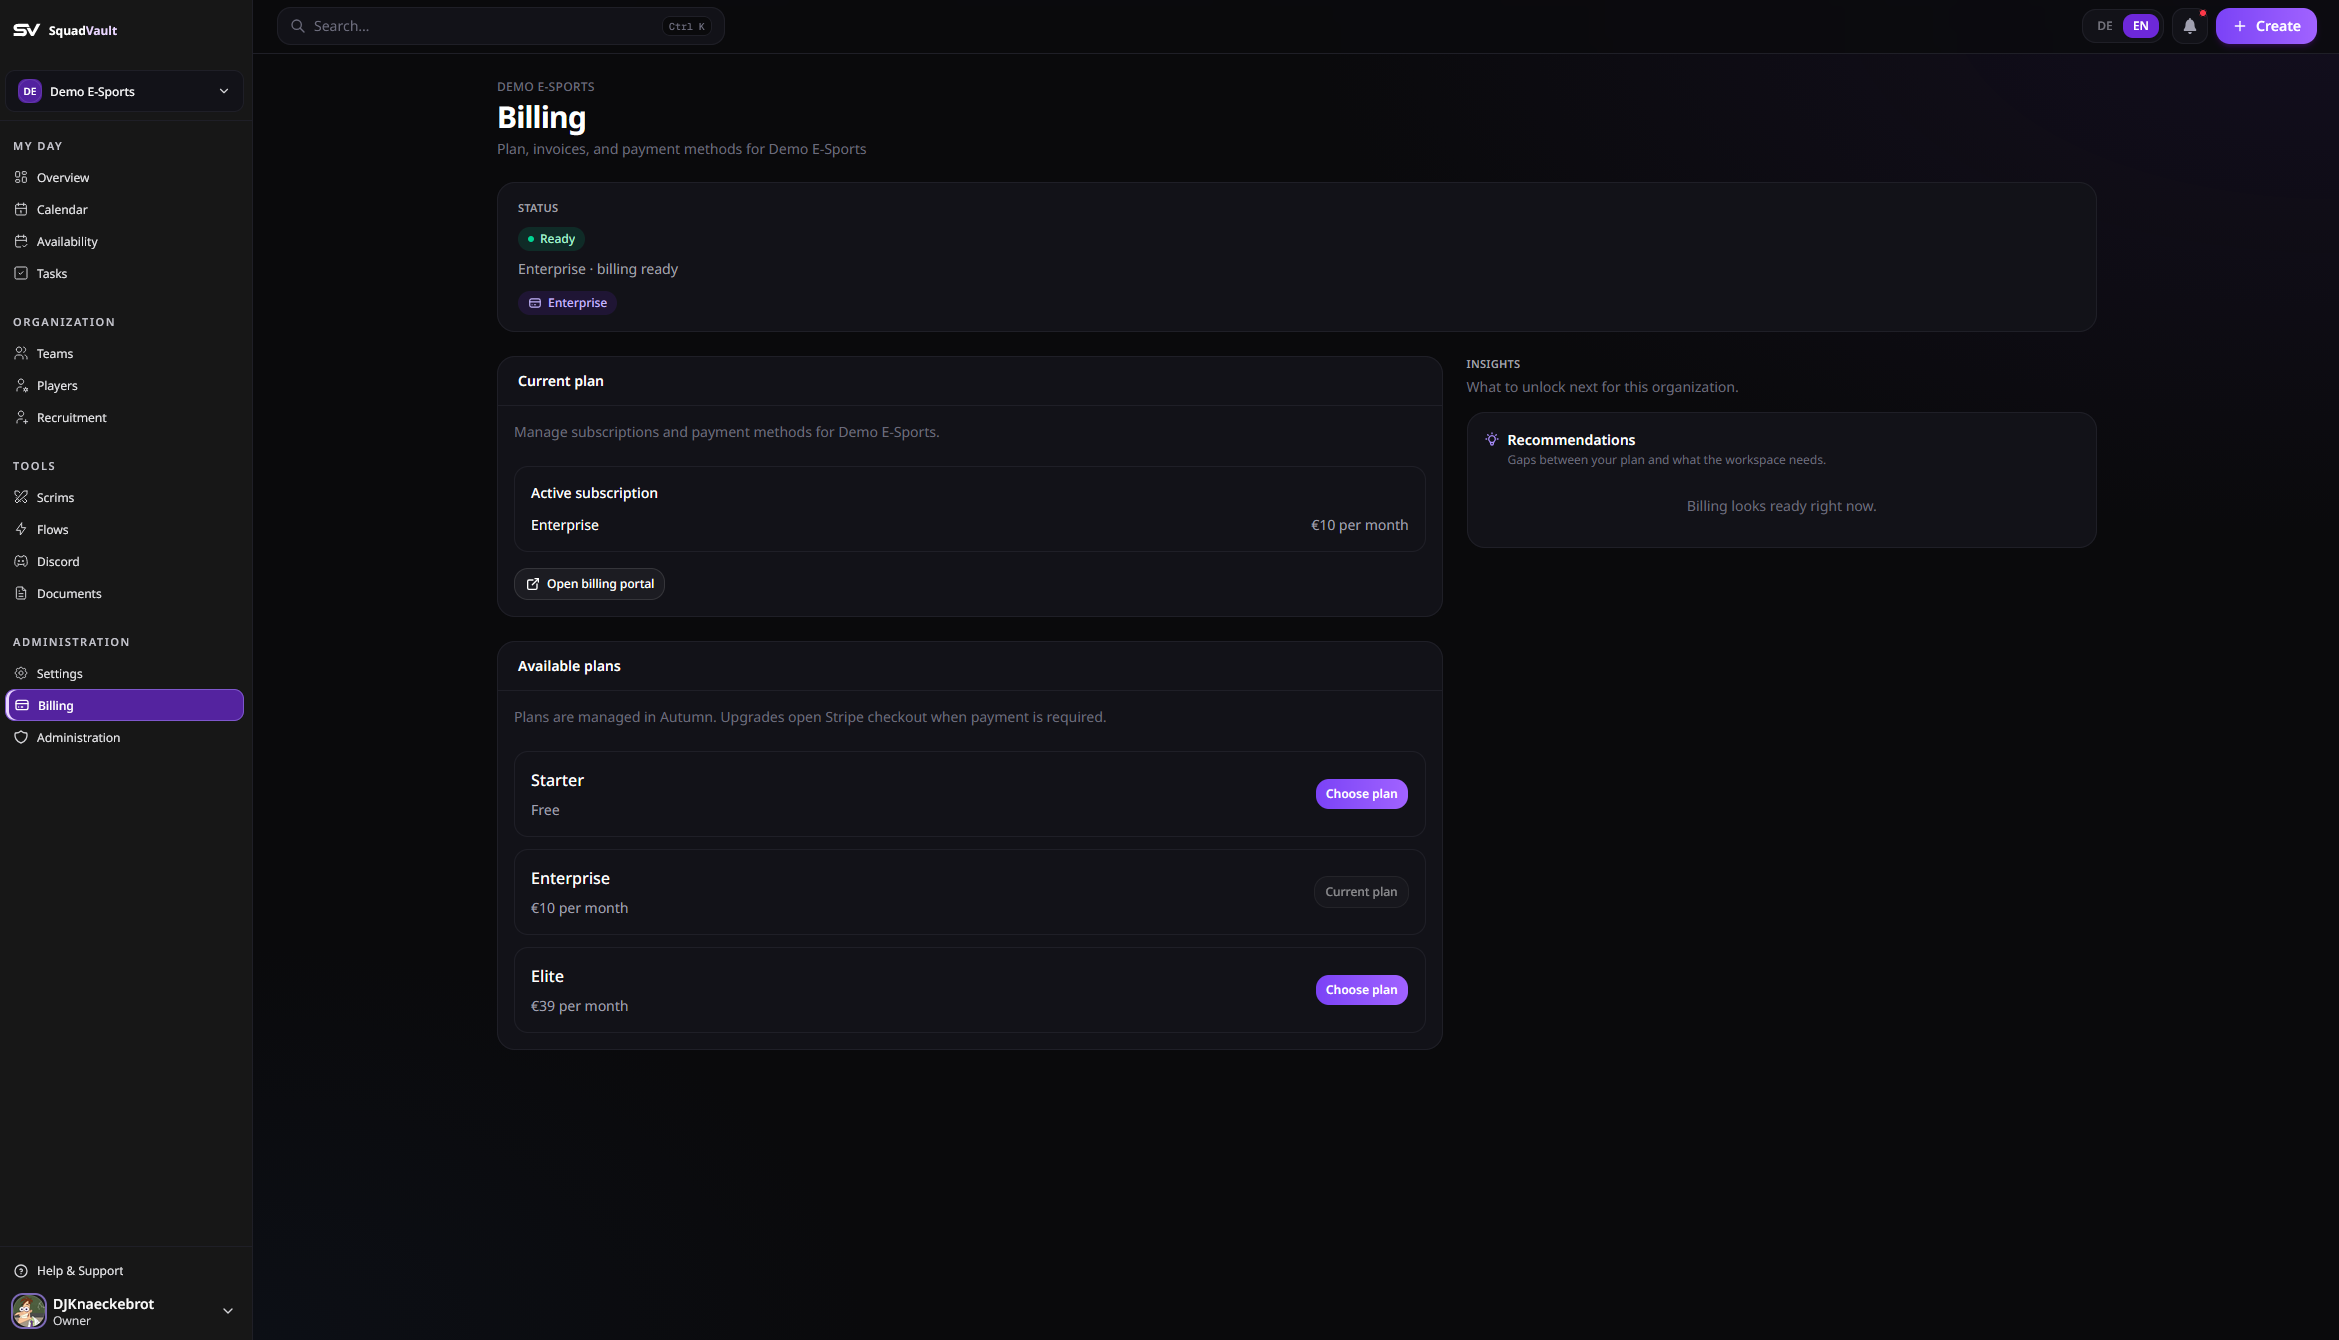The image size is (2339, 1340).
Task: Click the Documents file icon
Action: pyautogui.click(x=21, y=593)
